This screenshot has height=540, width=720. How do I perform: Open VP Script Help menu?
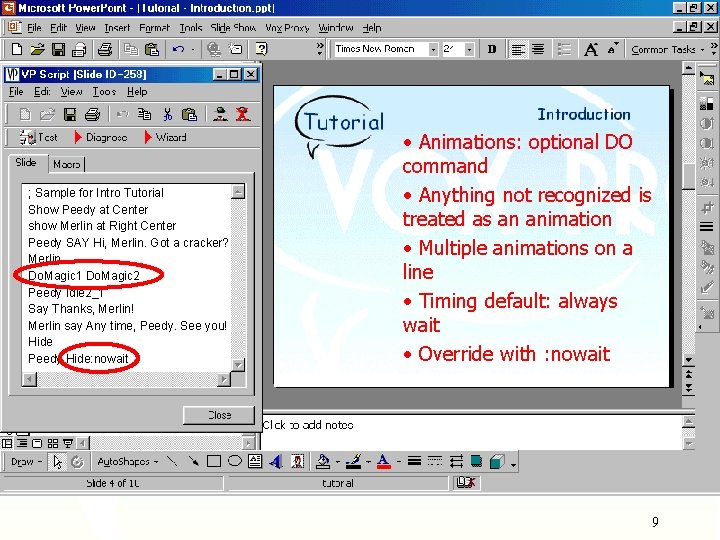point(137,92)
